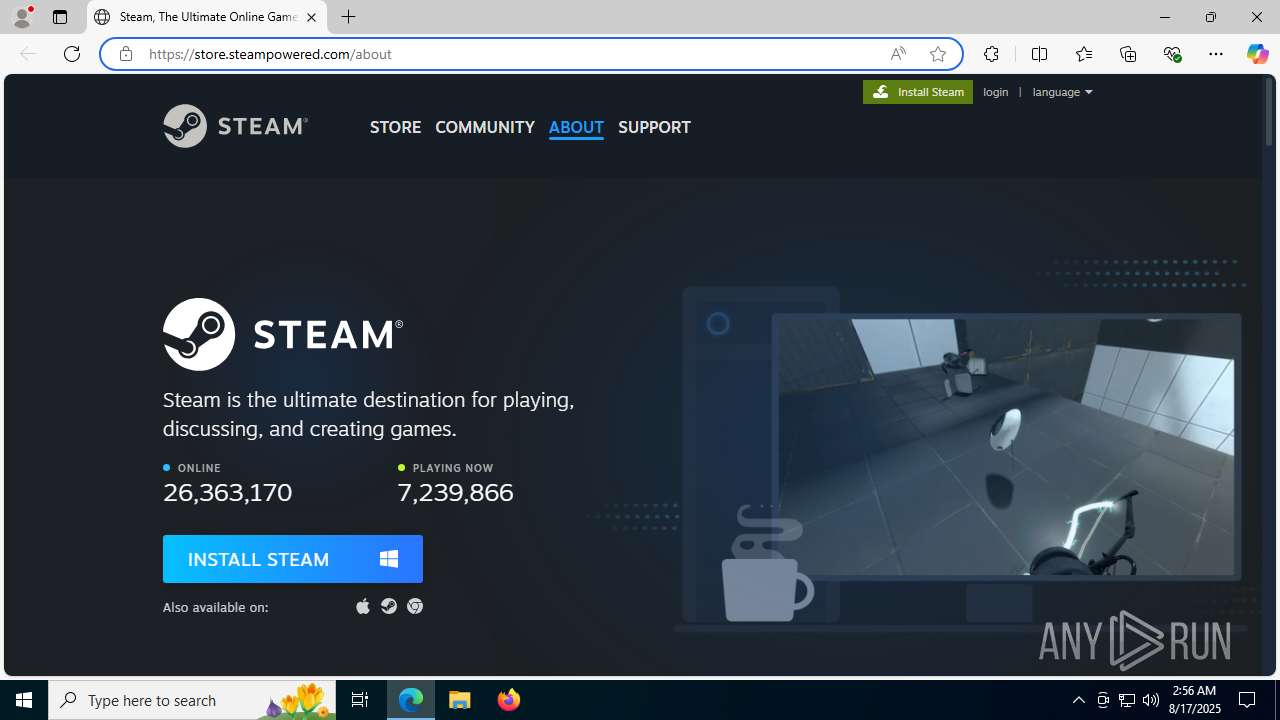
Task: Open Edge Settings and more menu
Action: [x=1216, y=54]
